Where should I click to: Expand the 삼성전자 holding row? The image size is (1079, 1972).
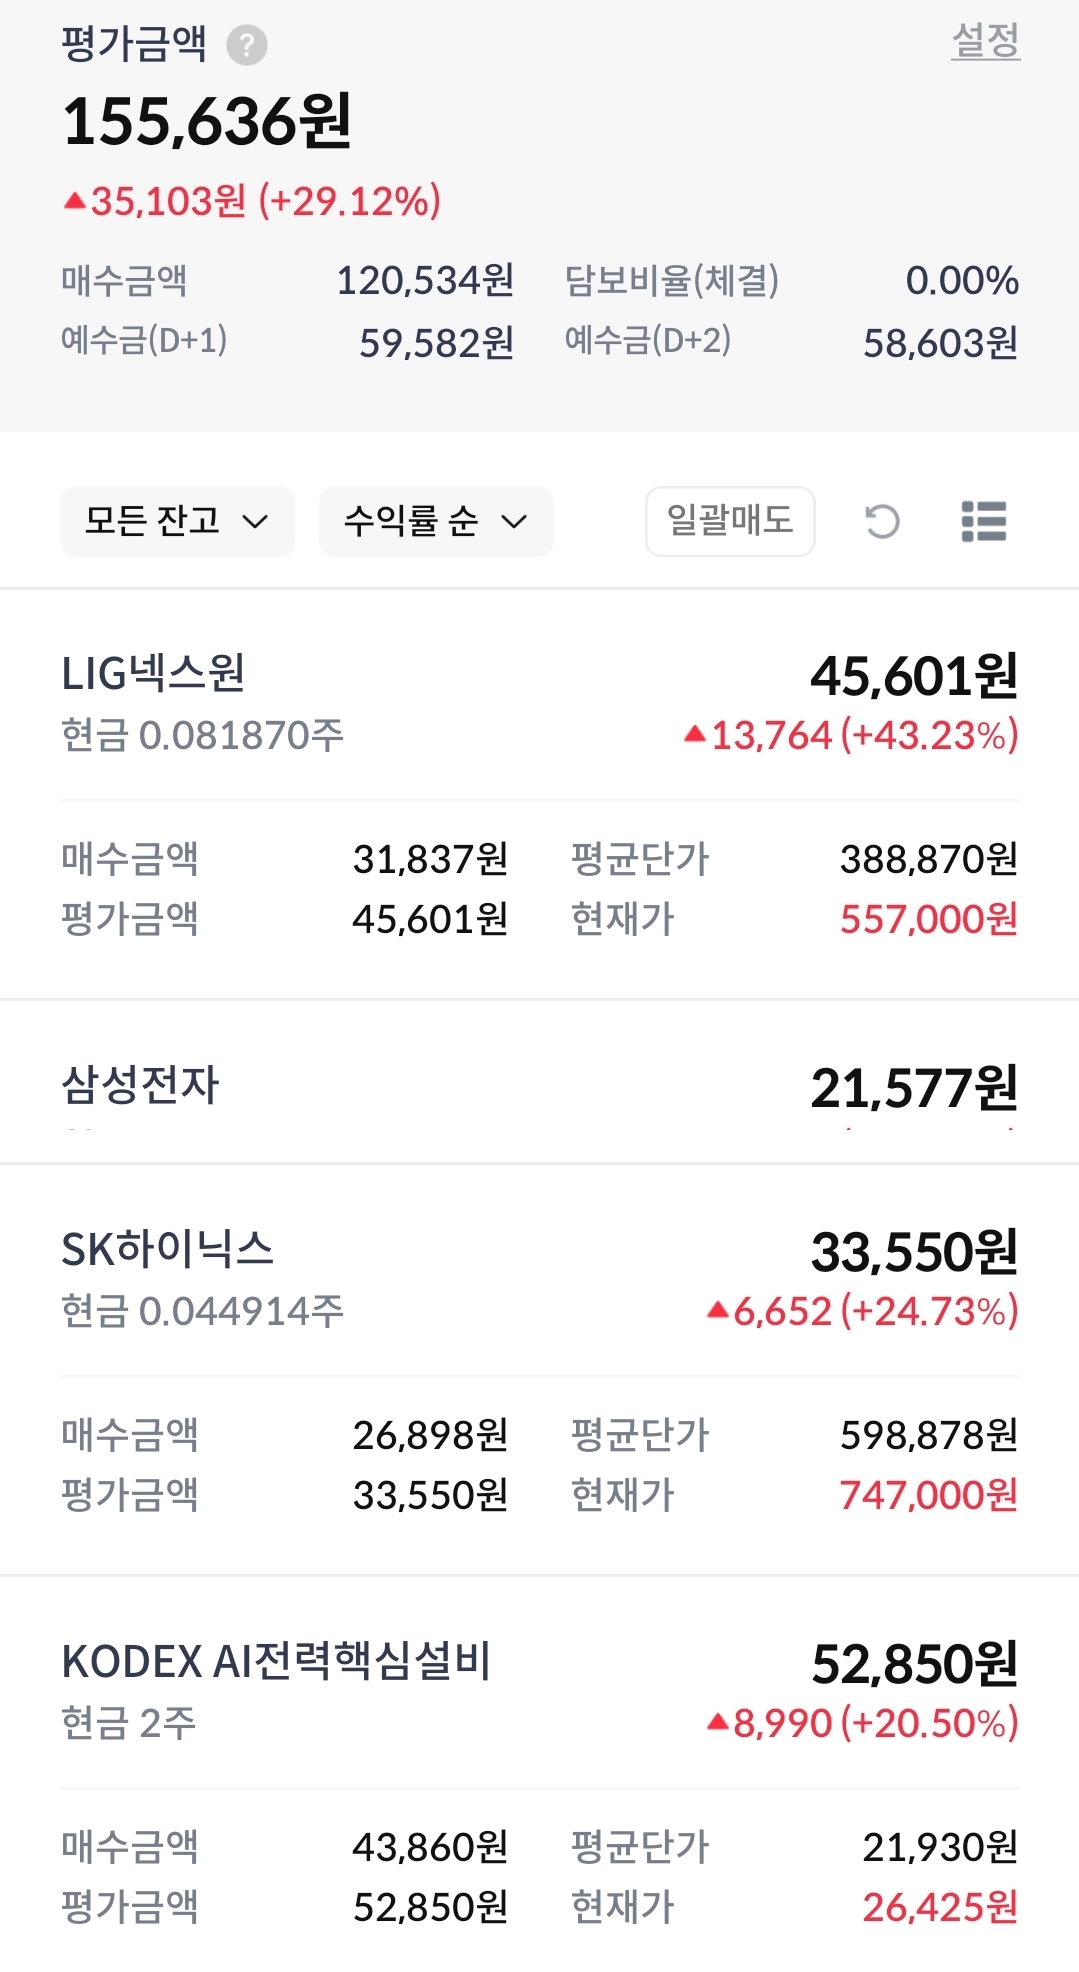click(x=140, y=1085)
